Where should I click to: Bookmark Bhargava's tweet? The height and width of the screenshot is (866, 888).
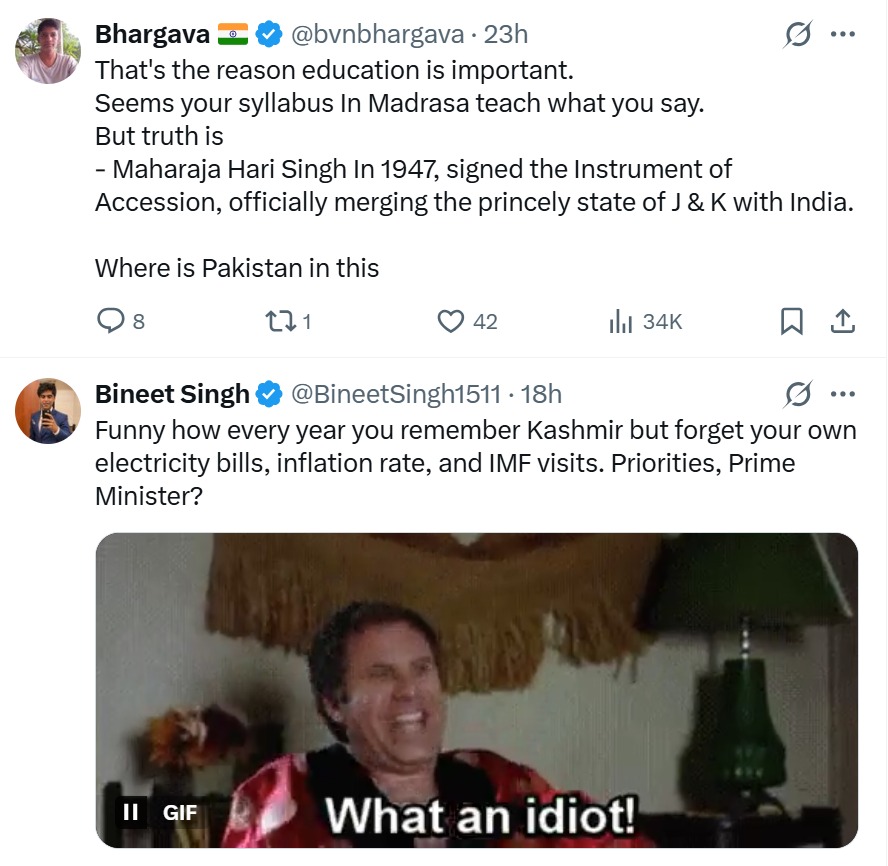(x=791, y=321)
